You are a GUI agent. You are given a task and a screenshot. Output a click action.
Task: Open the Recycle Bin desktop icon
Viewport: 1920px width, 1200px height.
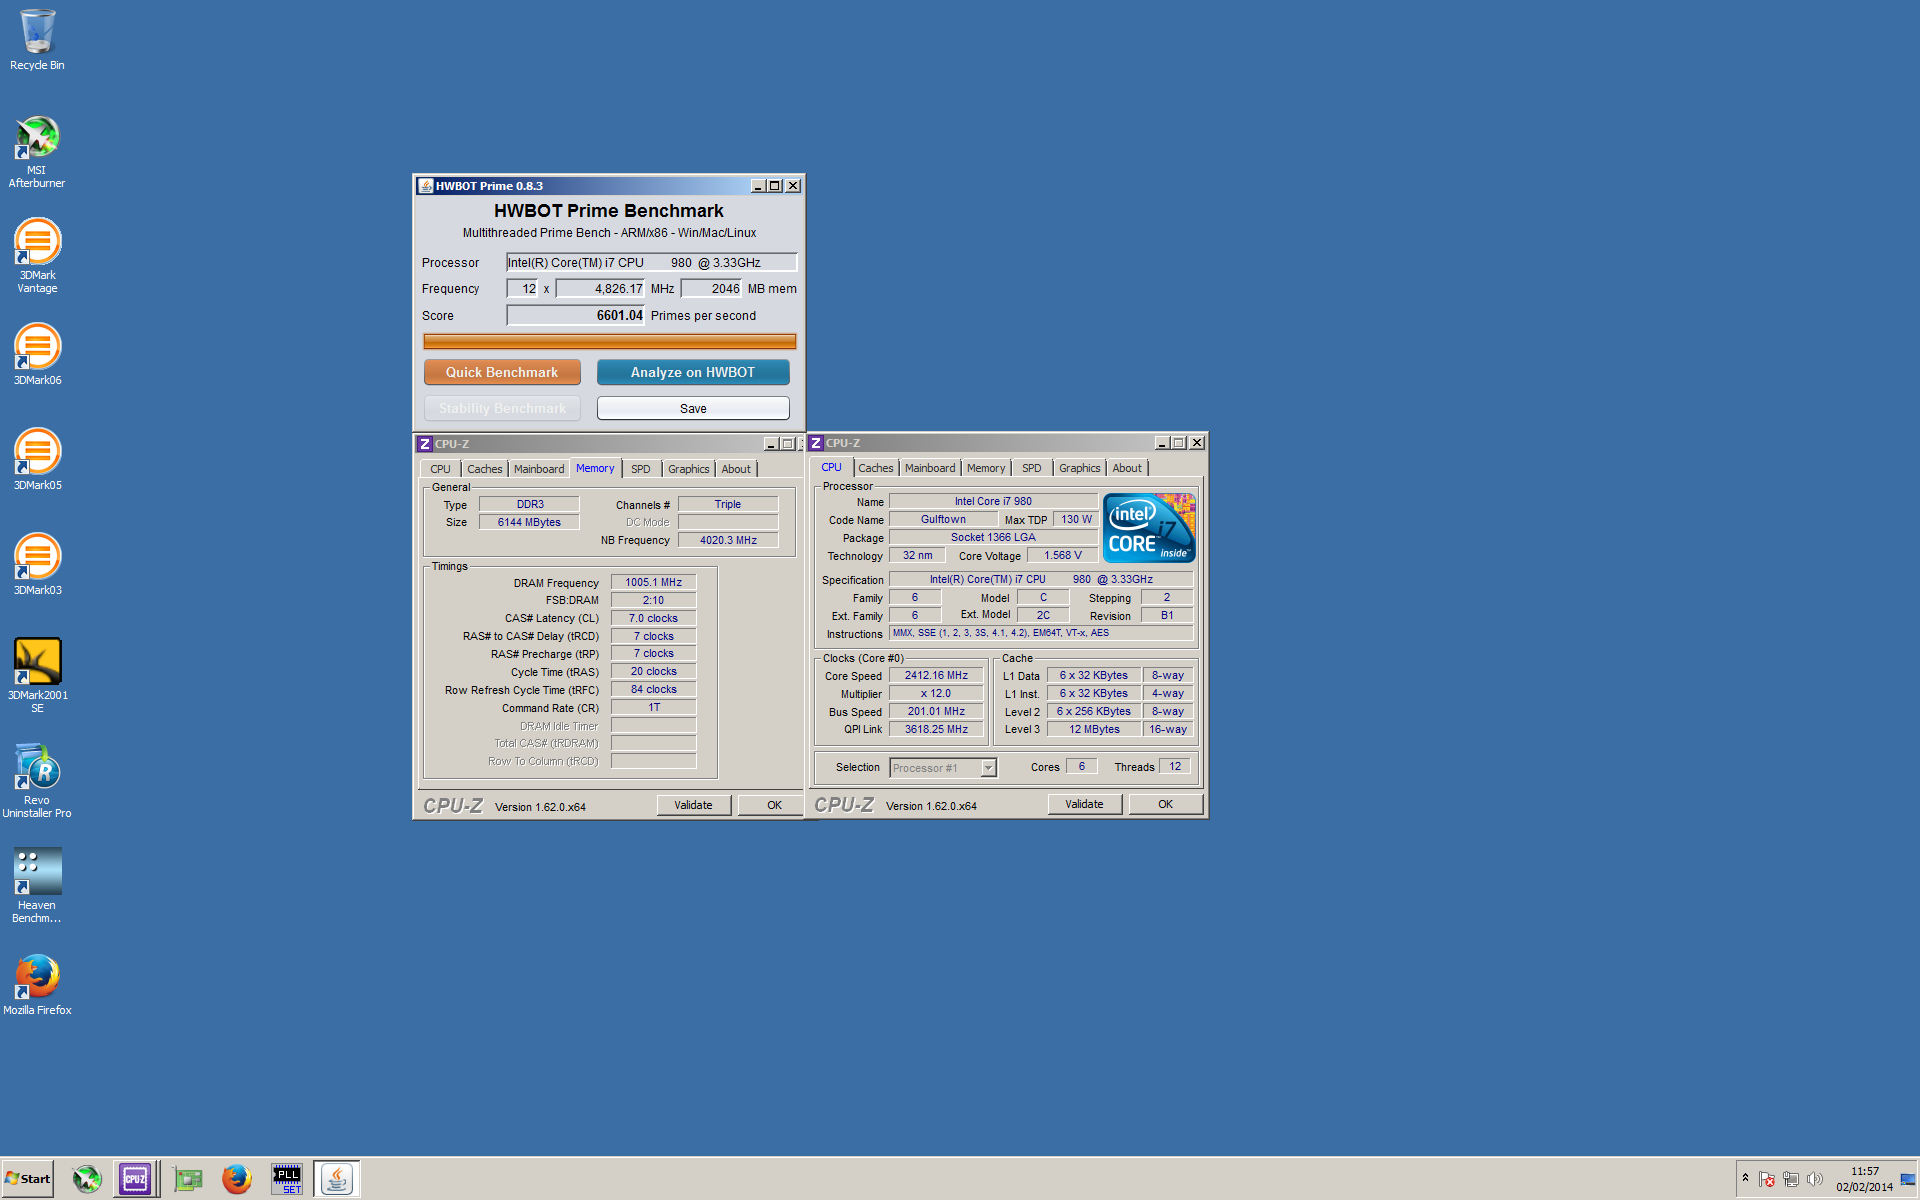(x=37, y=40)
